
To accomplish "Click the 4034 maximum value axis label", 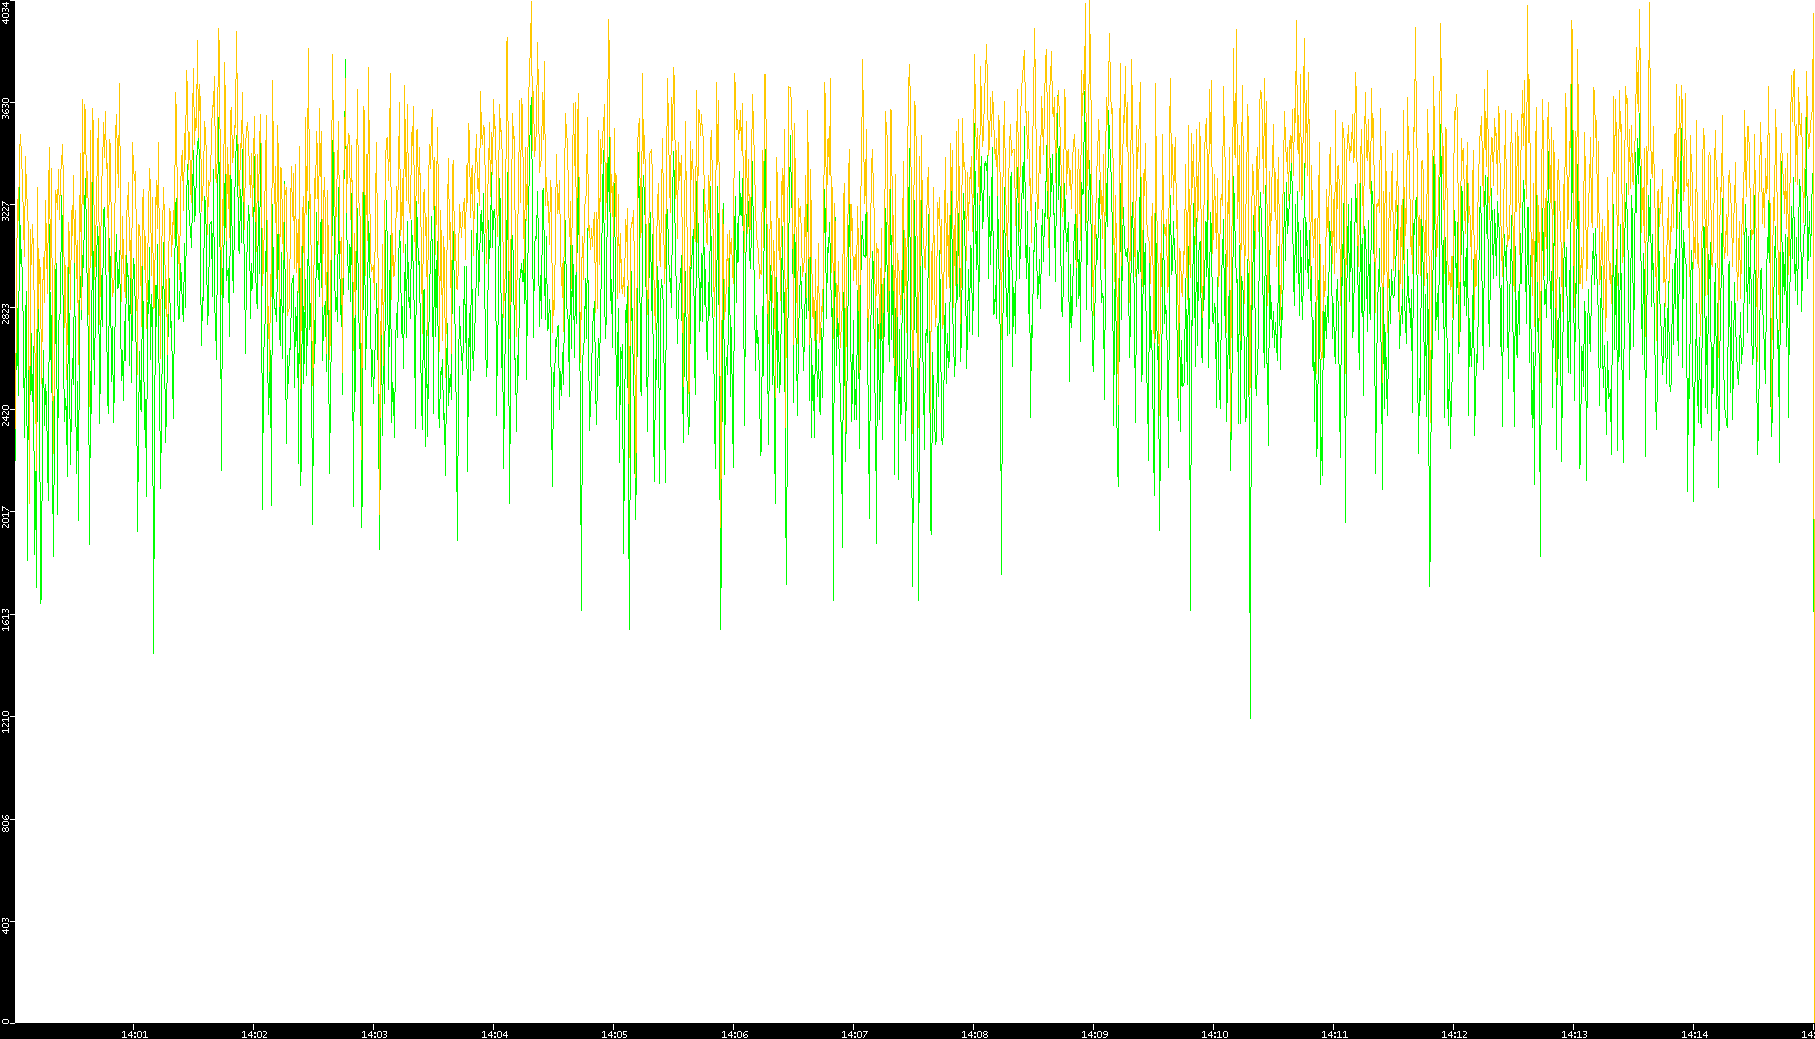I will point(6,13).
